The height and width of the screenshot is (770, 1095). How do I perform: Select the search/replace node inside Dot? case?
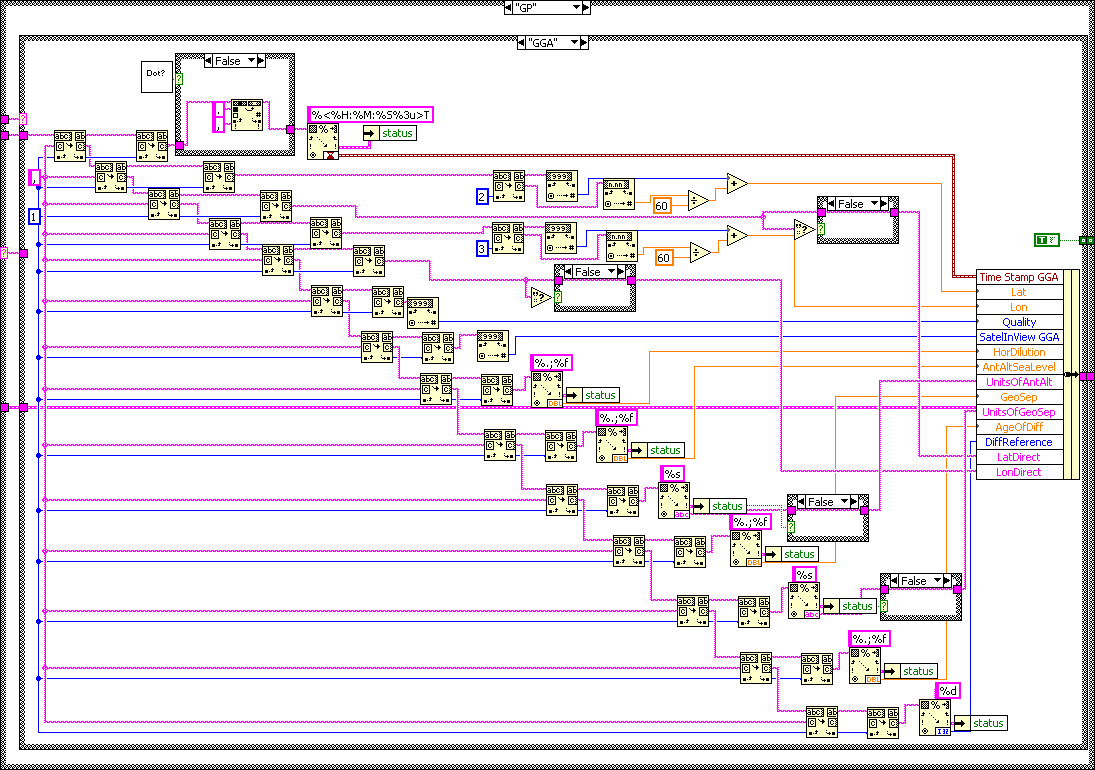[x=247, y=115]
